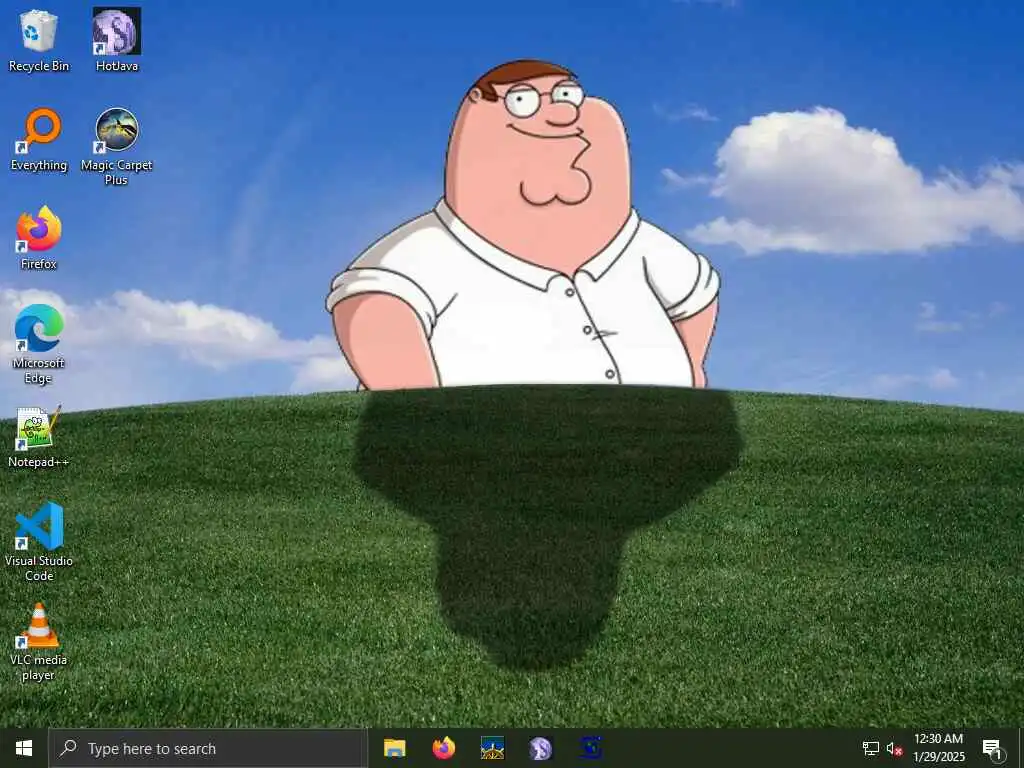The height and width of the screenshot is (768, 1024).
Task: Open the network status tray icon
Action: (x=871, y=748)
